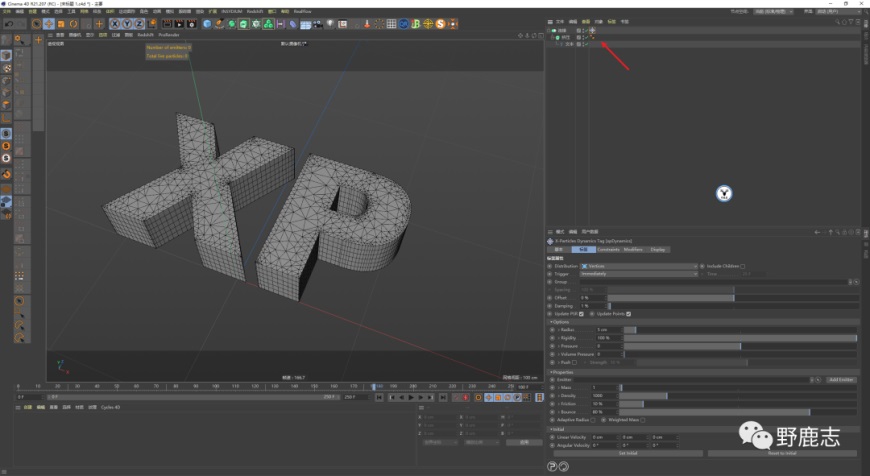Add a Cube primitive object

207,24
